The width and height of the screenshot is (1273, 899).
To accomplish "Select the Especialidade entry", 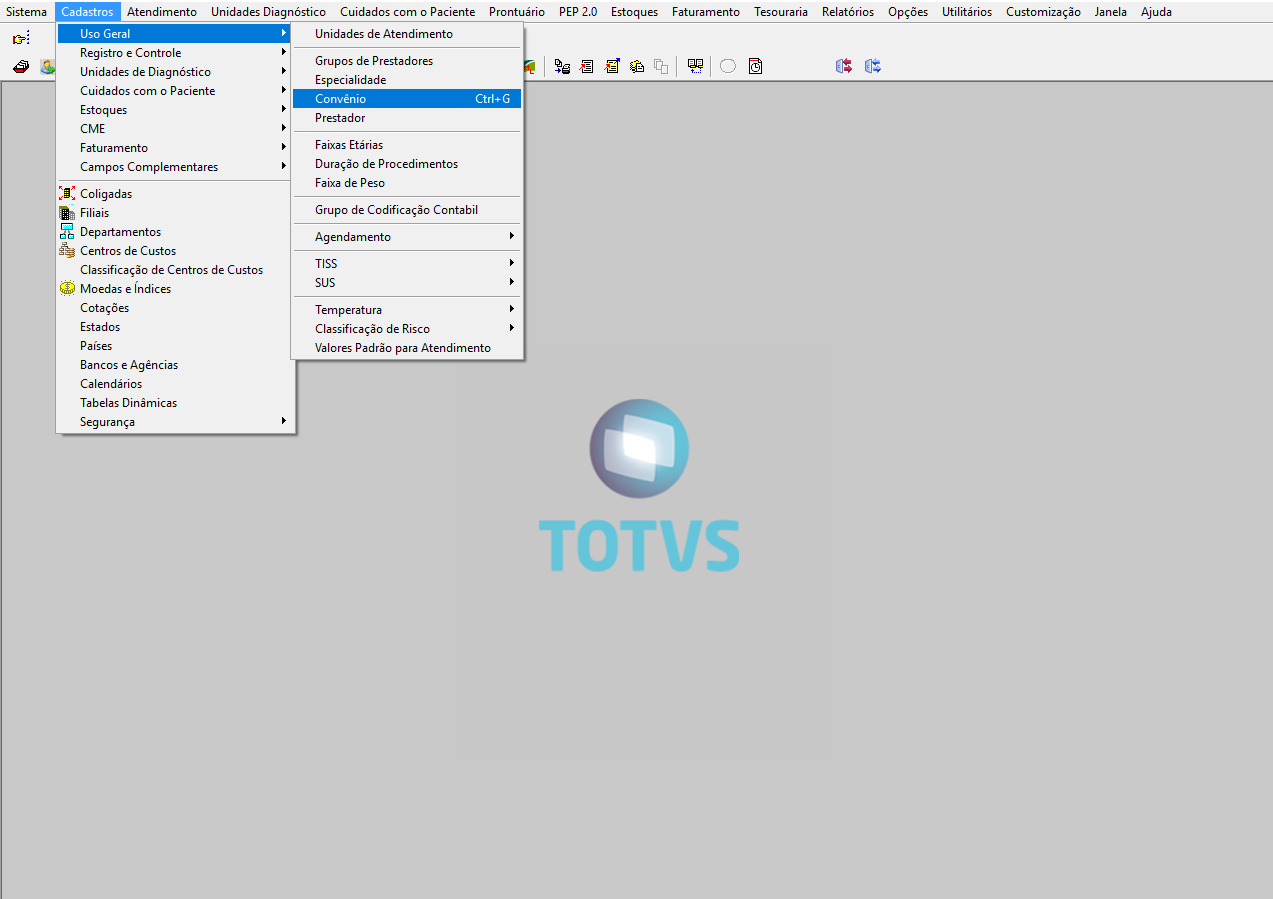I will click(407, 80).
